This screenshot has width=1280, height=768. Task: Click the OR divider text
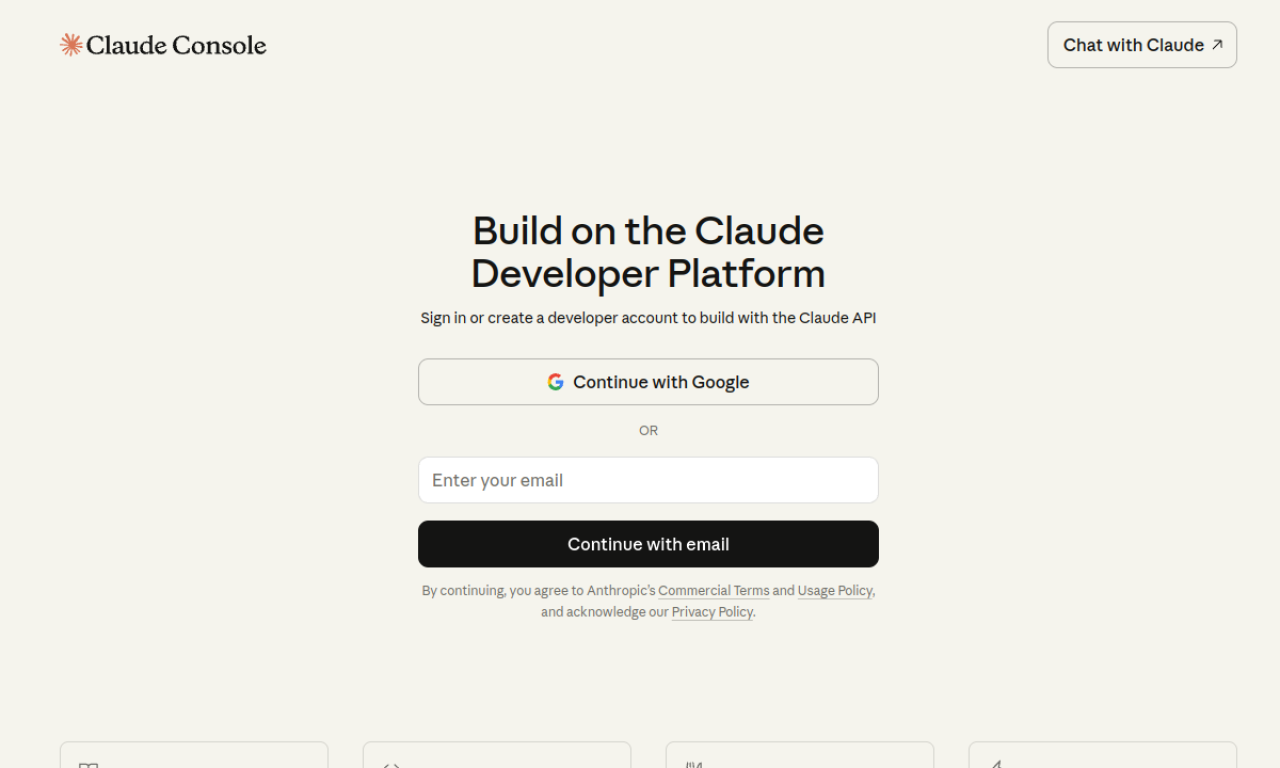pos(648,431)
